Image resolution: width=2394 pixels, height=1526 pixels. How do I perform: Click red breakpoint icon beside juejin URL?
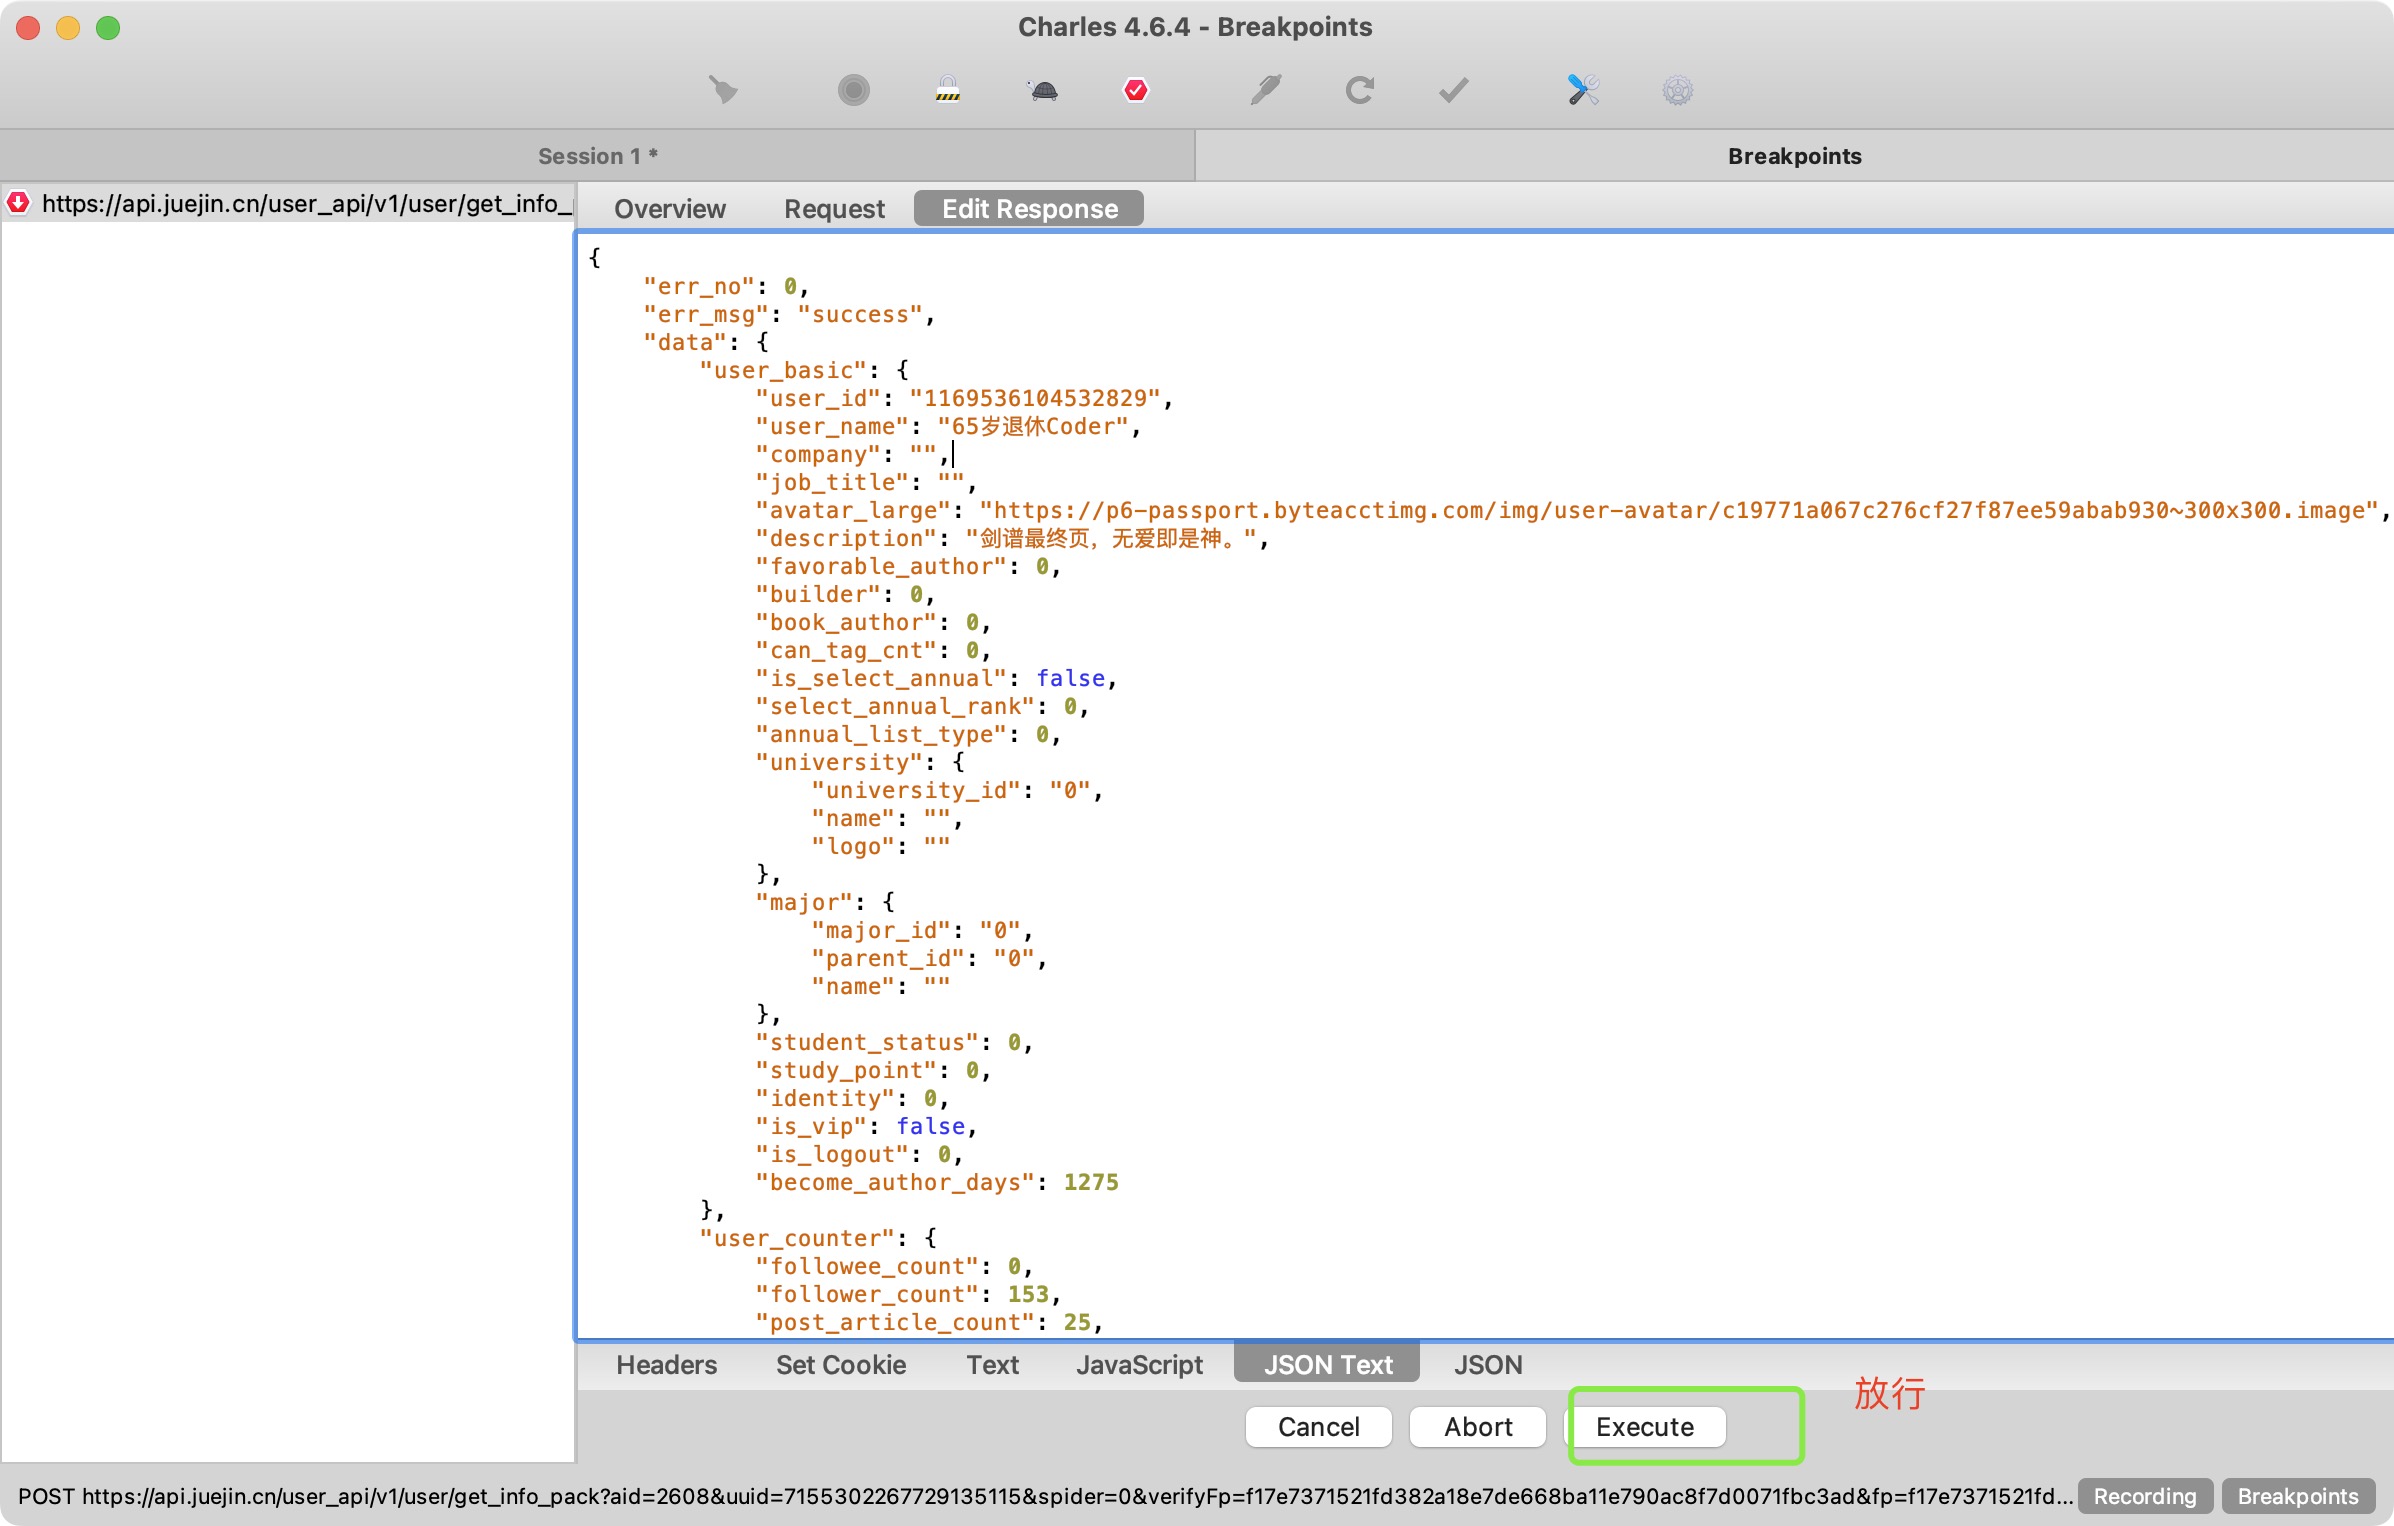18,203
